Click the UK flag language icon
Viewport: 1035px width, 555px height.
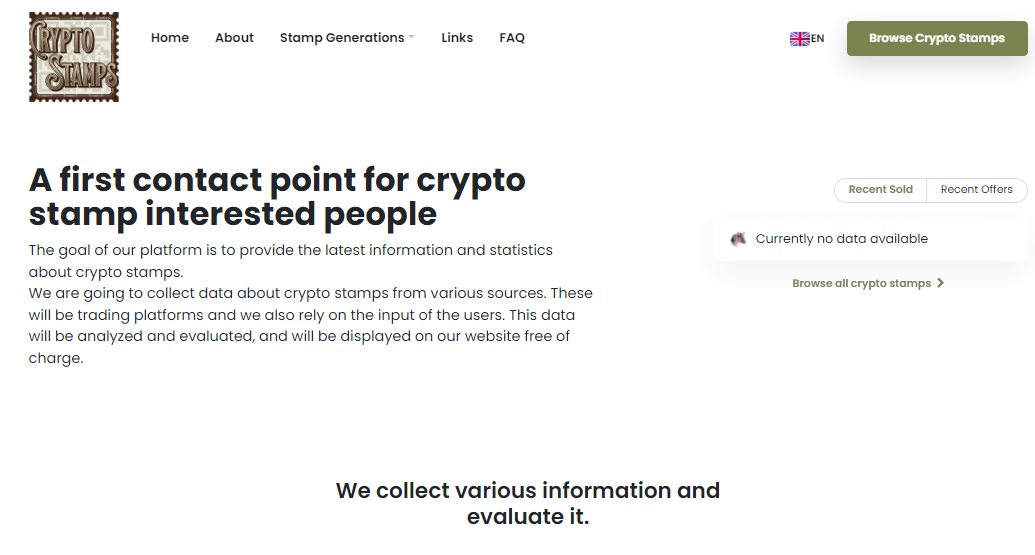pyautogui.click(x=799, y=39)
